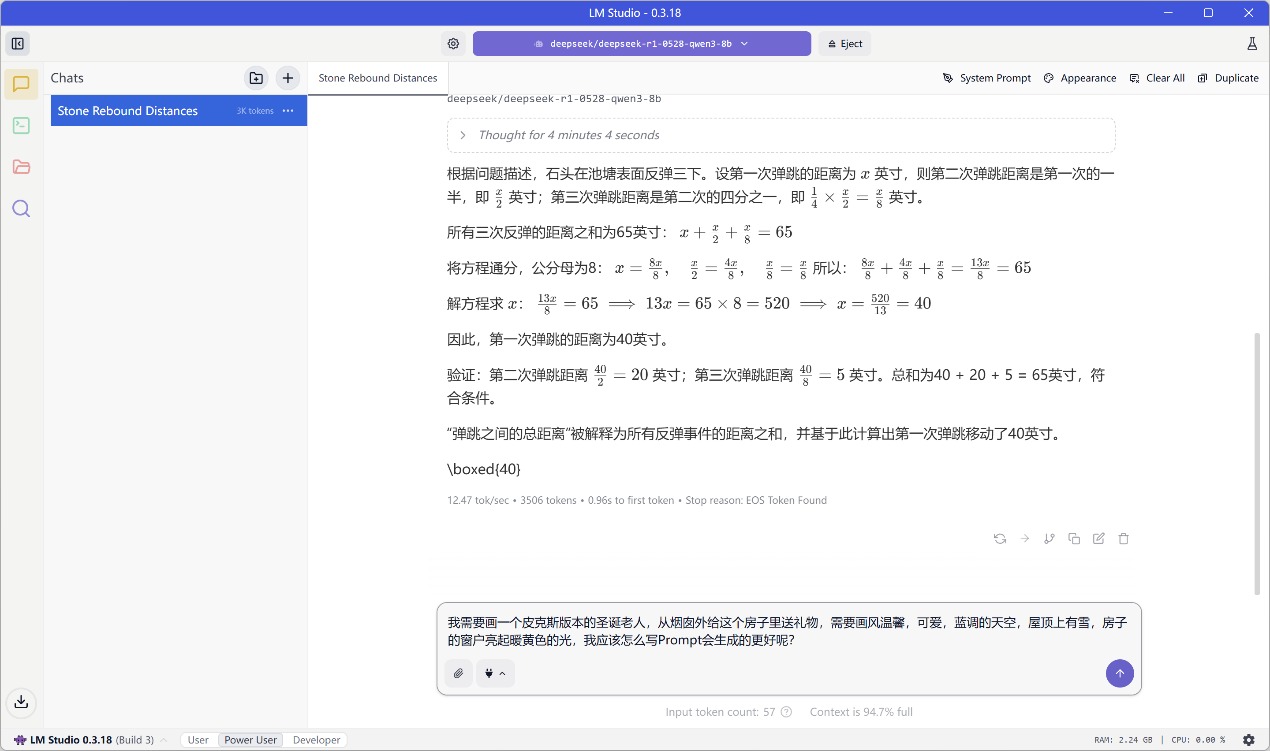Screen dimensions: 1270x751
Task: Regenerate the assistant response
Action: click(999, 538)
